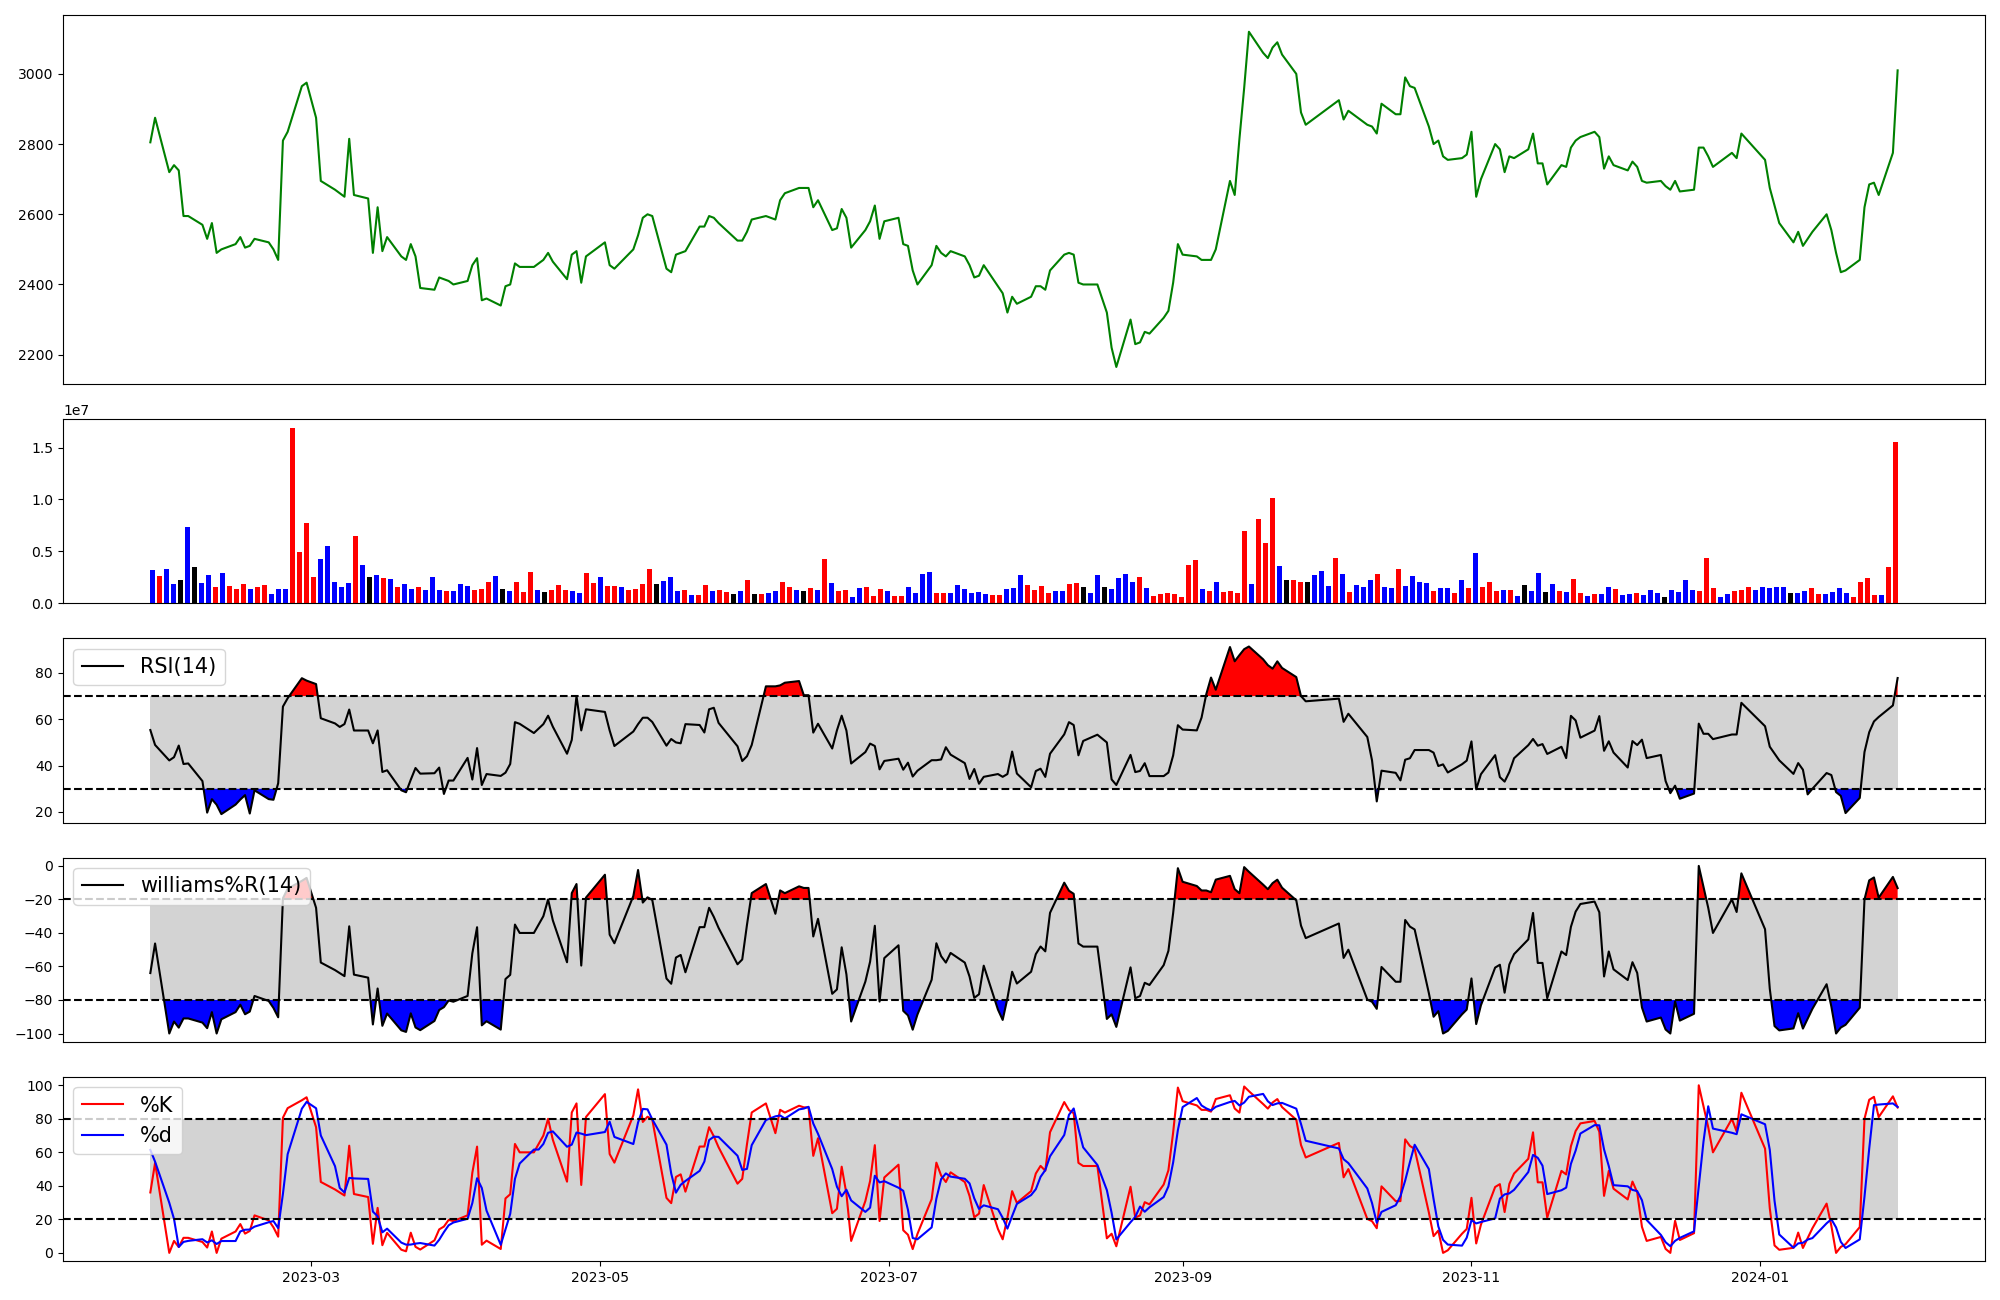Click the 3000 price axis tick label
Viewport: 2000px width, 1300px height.
[36, 75]
